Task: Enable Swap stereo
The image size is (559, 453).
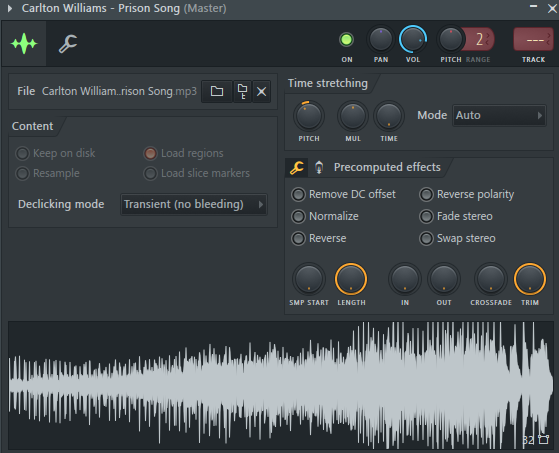Action: (457, 238)
